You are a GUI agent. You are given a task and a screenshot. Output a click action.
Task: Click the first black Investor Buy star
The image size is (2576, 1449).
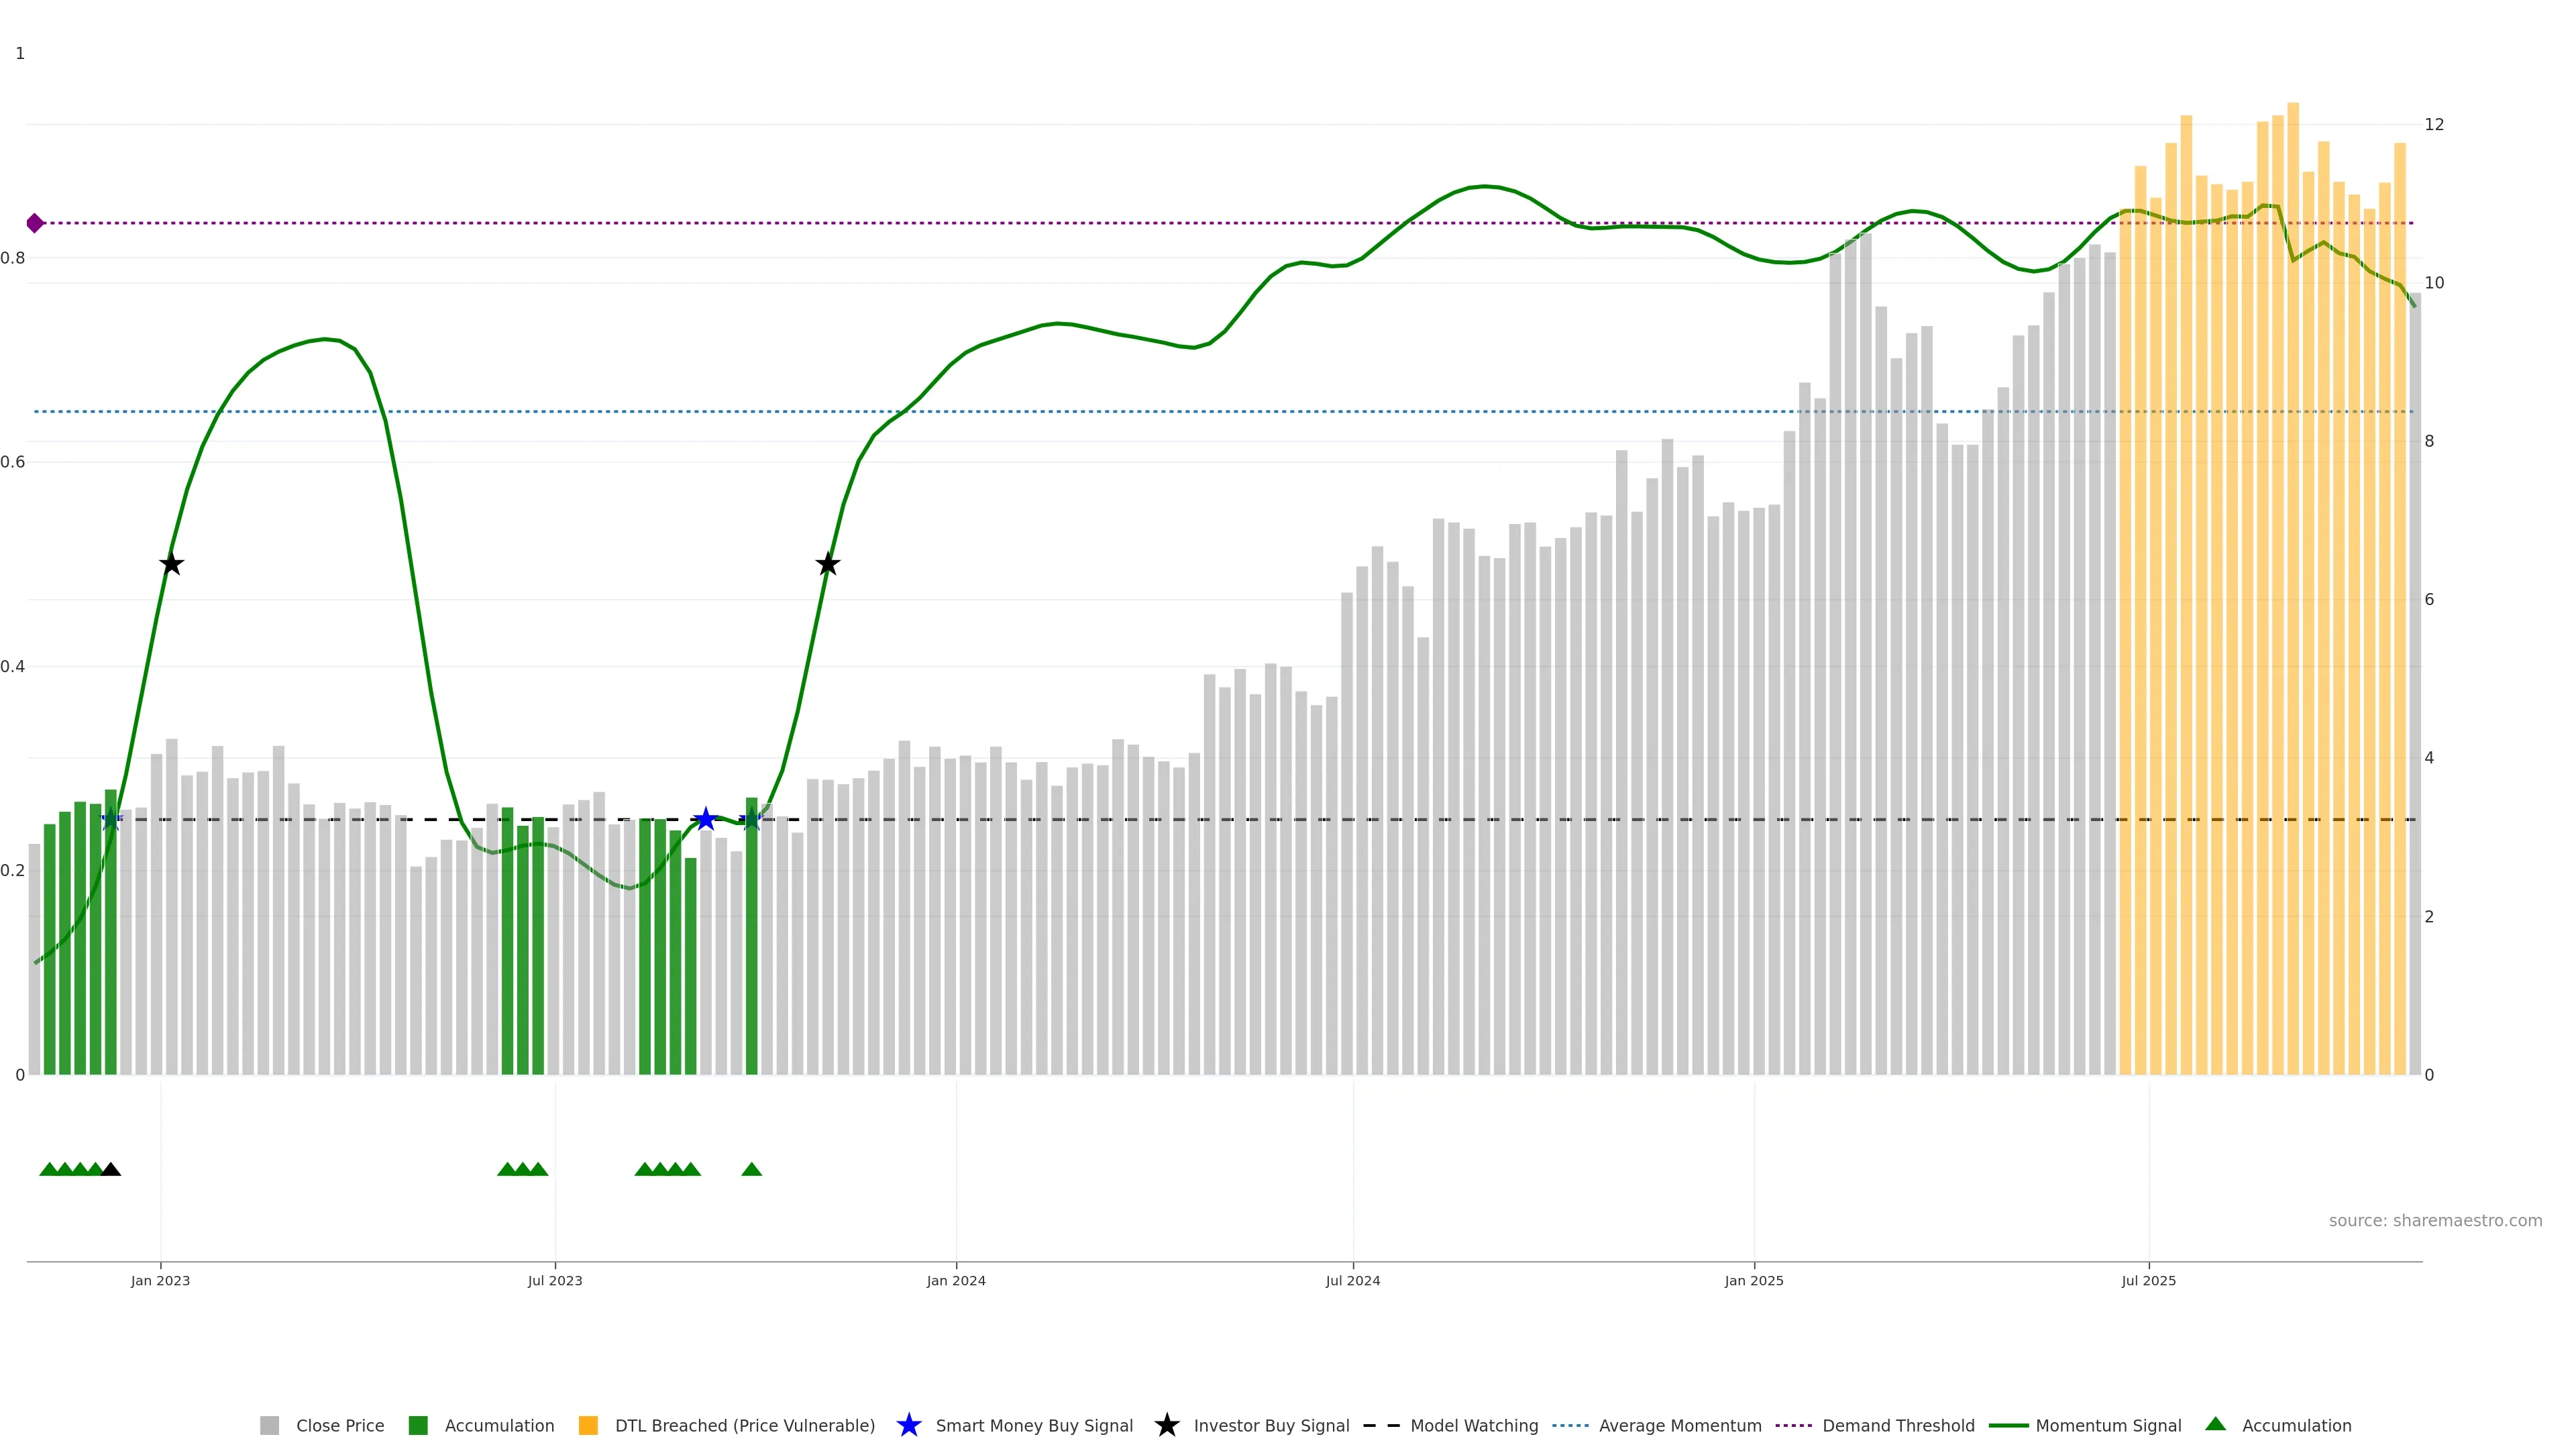pyautogui.click(x=172, y=564)
